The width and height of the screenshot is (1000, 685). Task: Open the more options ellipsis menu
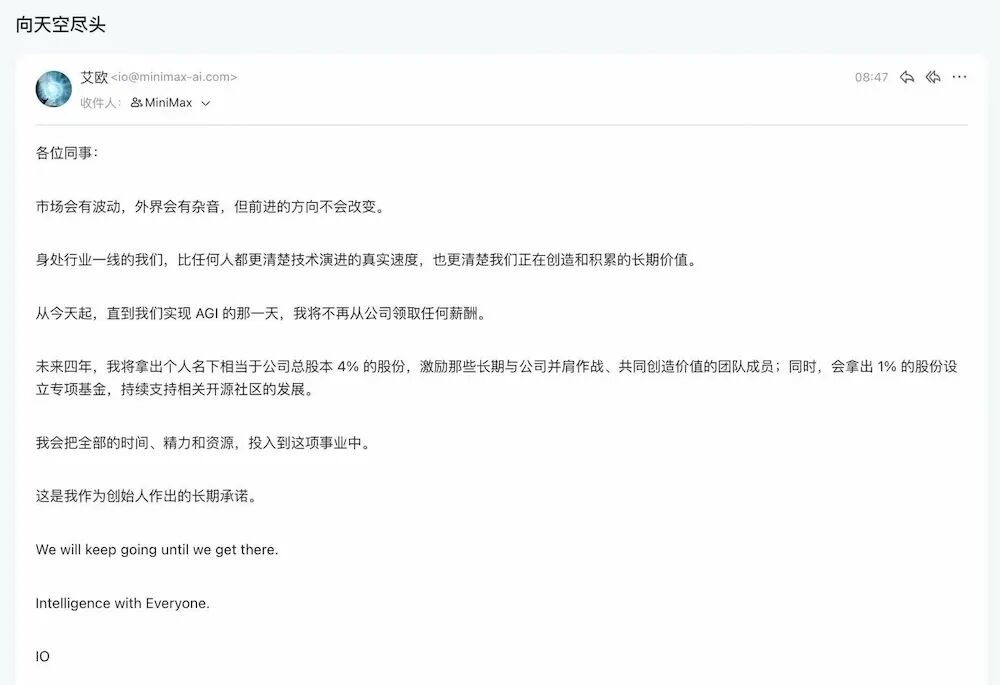(x=959, y=77)
